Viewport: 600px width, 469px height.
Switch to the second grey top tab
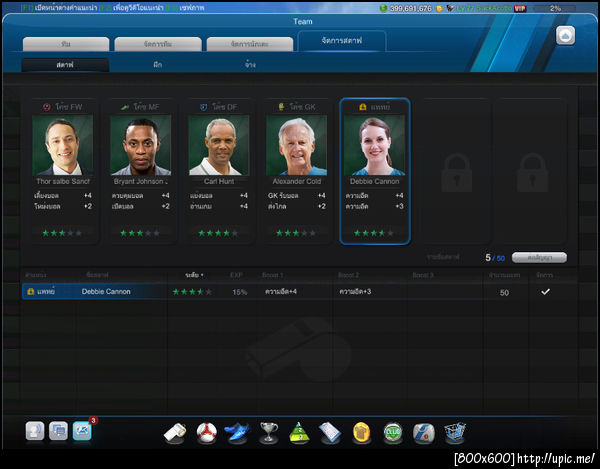coord(158,44)
